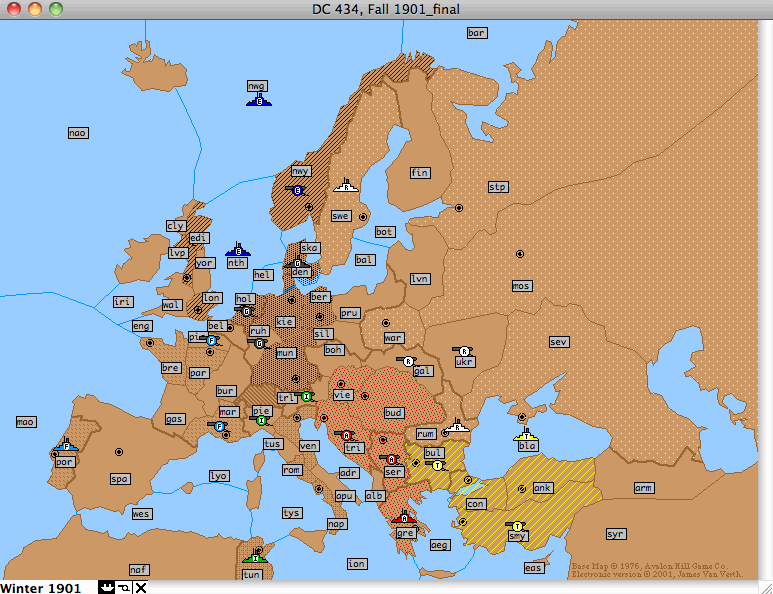Select the Turkish army in Smyrna

(516, 526)
